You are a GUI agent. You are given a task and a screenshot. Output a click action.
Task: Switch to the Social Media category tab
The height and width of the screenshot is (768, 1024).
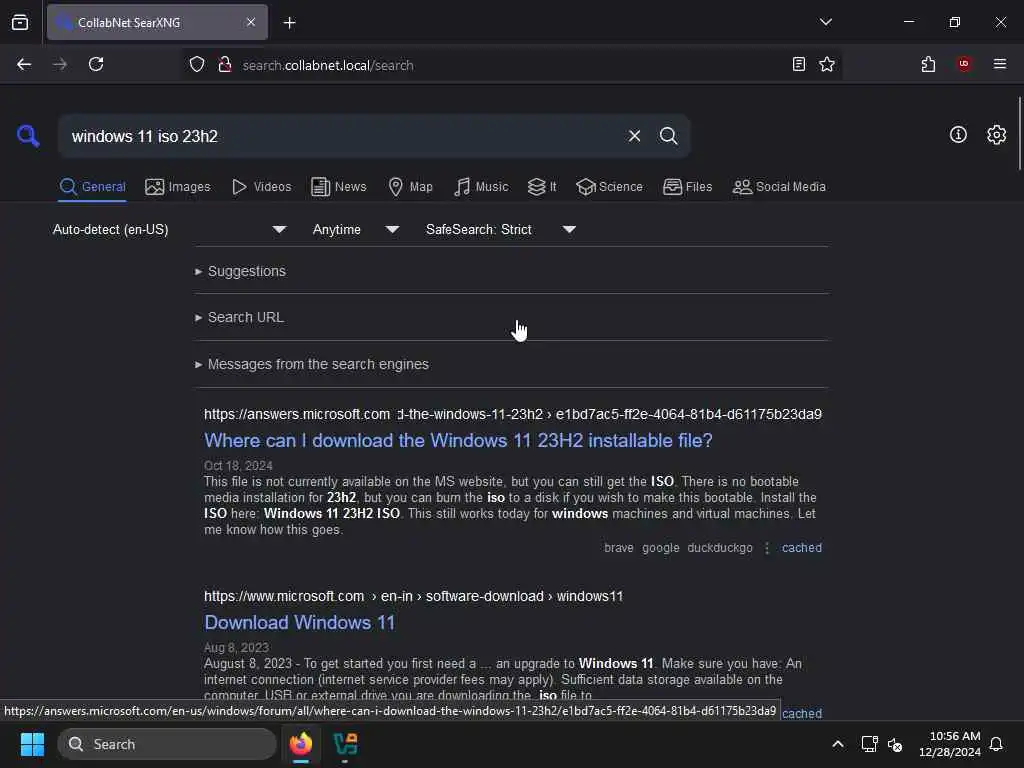[779, 187]
